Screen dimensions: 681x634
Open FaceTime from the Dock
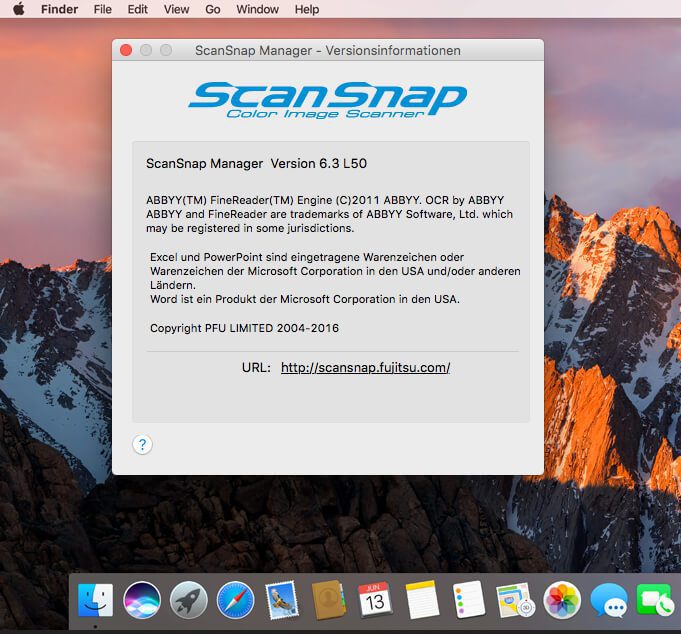point(655,600)
